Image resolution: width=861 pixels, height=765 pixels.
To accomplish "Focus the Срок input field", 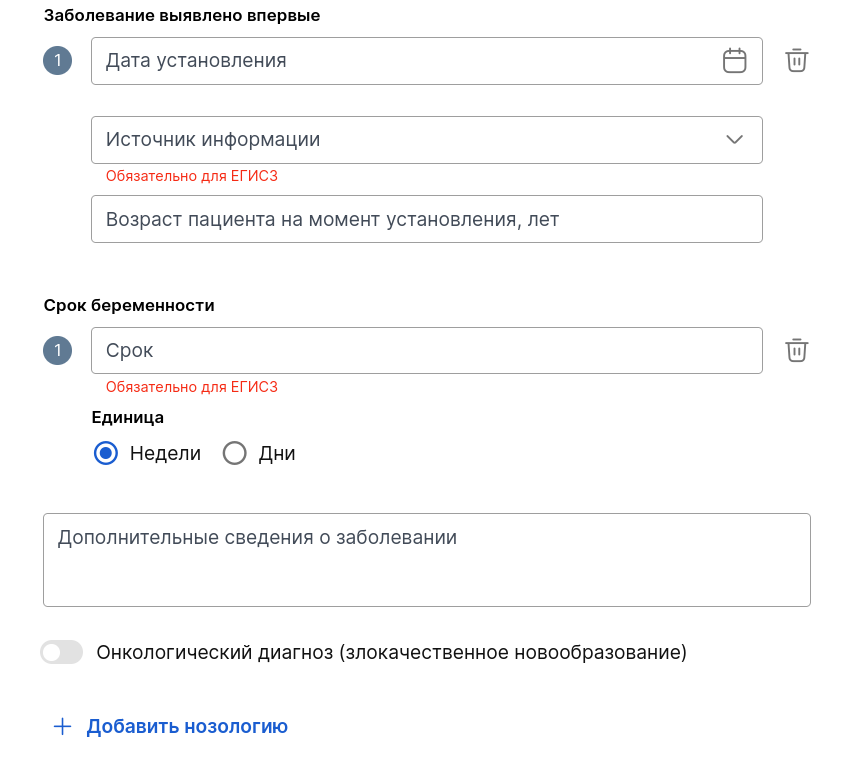I will (427, 350).
